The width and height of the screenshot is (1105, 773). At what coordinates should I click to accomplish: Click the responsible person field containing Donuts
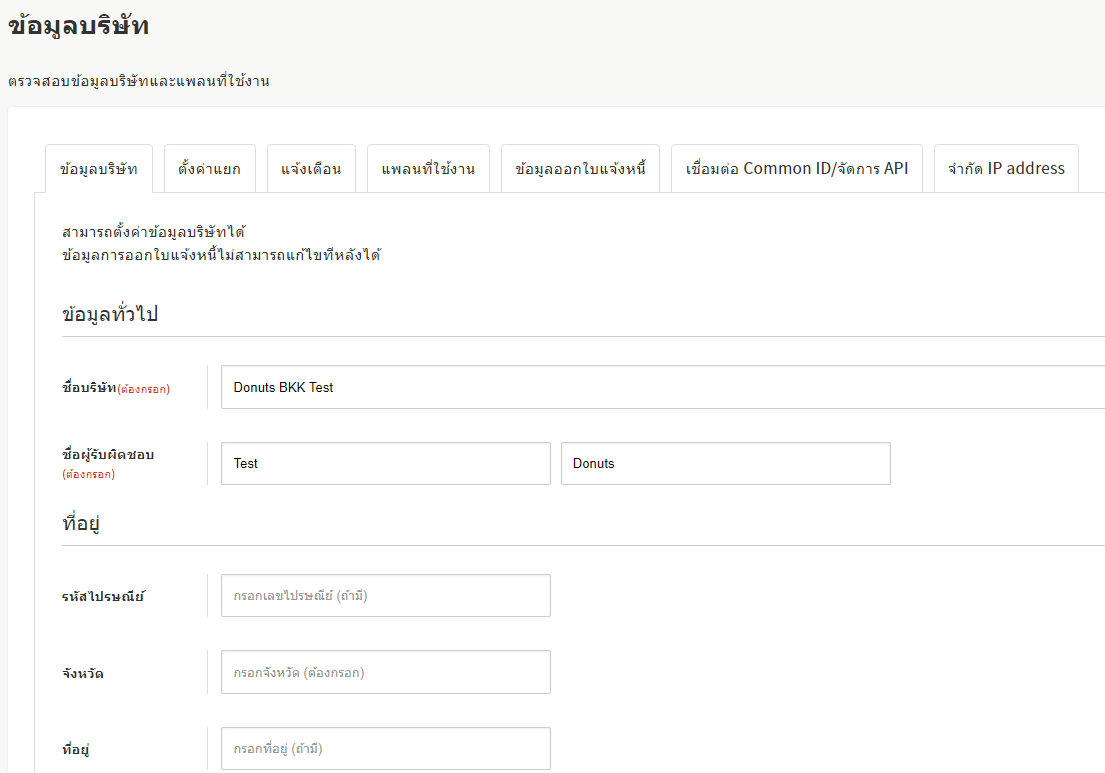click(x=725, y=464)
